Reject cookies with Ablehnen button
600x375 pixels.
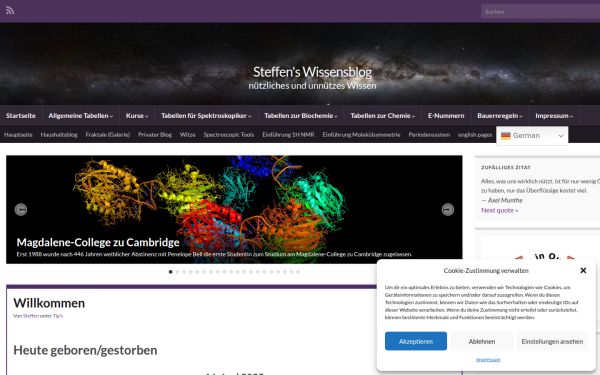[482, 341]
